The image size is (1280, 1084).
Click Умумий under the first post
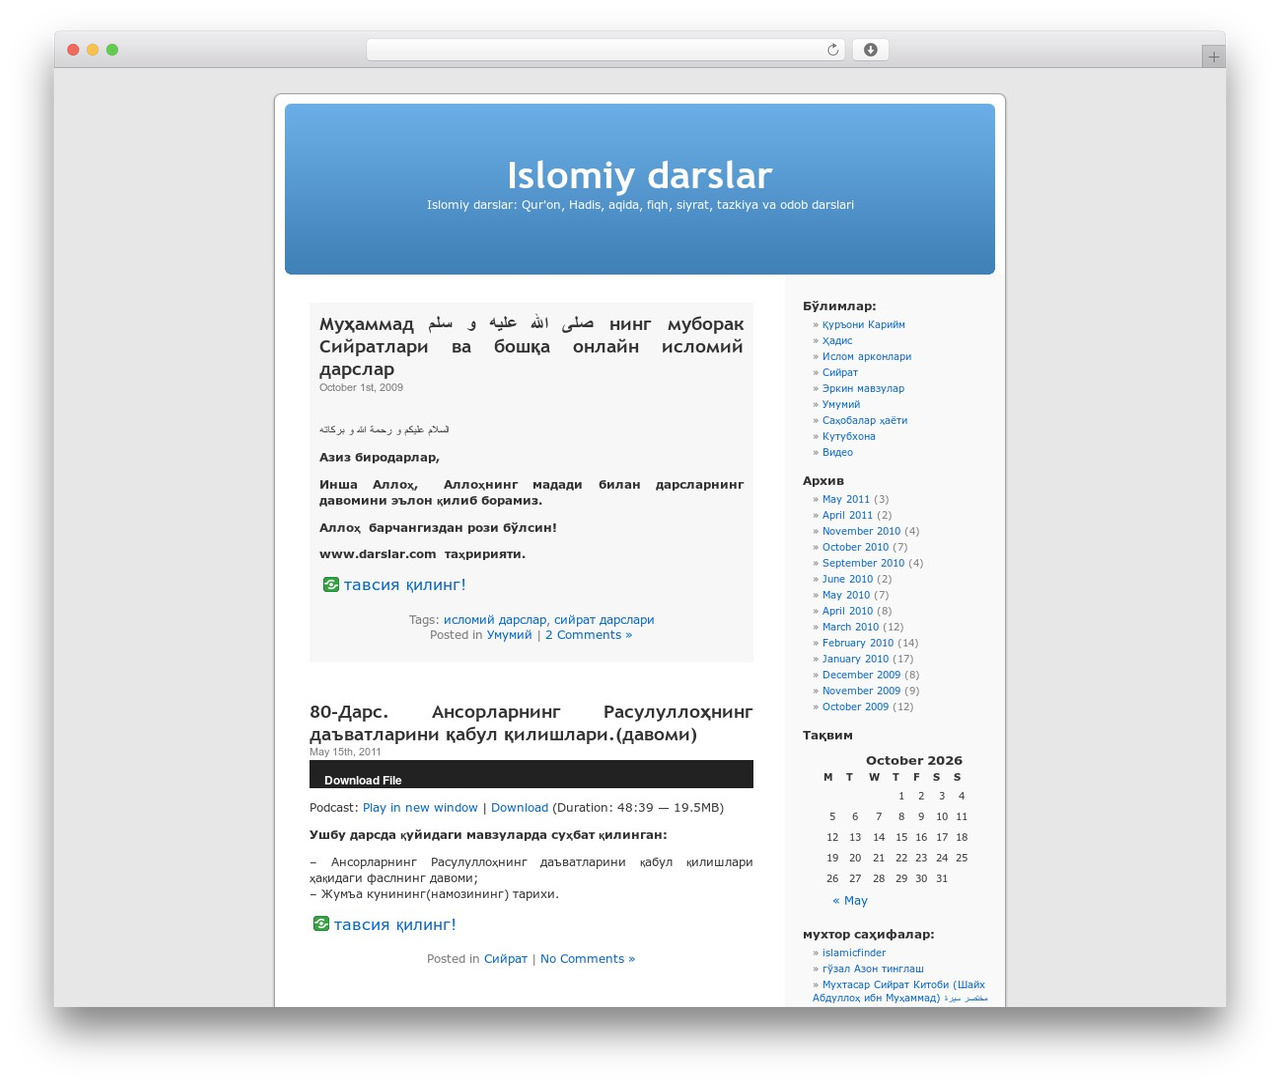(509, 635)
